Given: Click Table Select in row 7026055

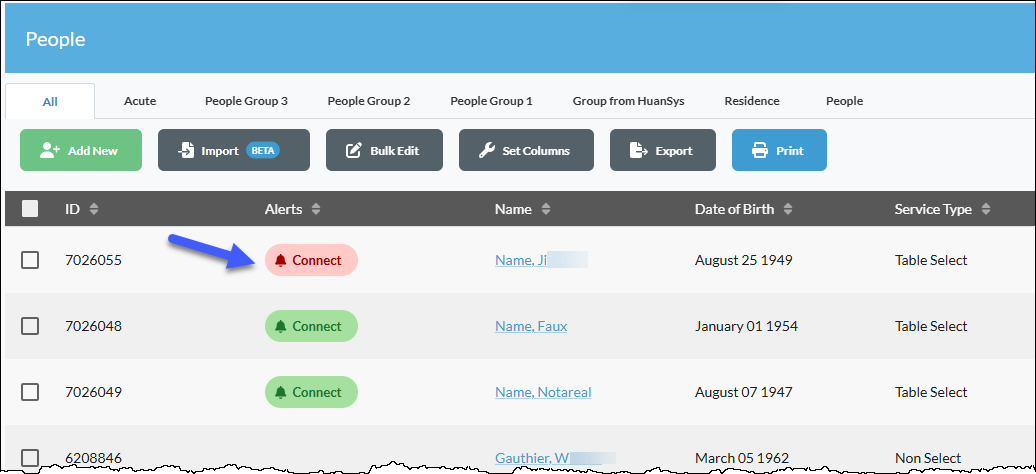Looking at the screenshot, I should 931,260.
